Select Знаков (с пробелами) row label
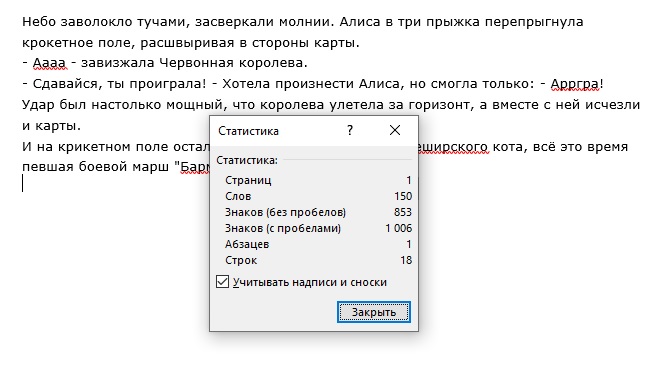This screenshot has height=392, width=656. (283, 228)
